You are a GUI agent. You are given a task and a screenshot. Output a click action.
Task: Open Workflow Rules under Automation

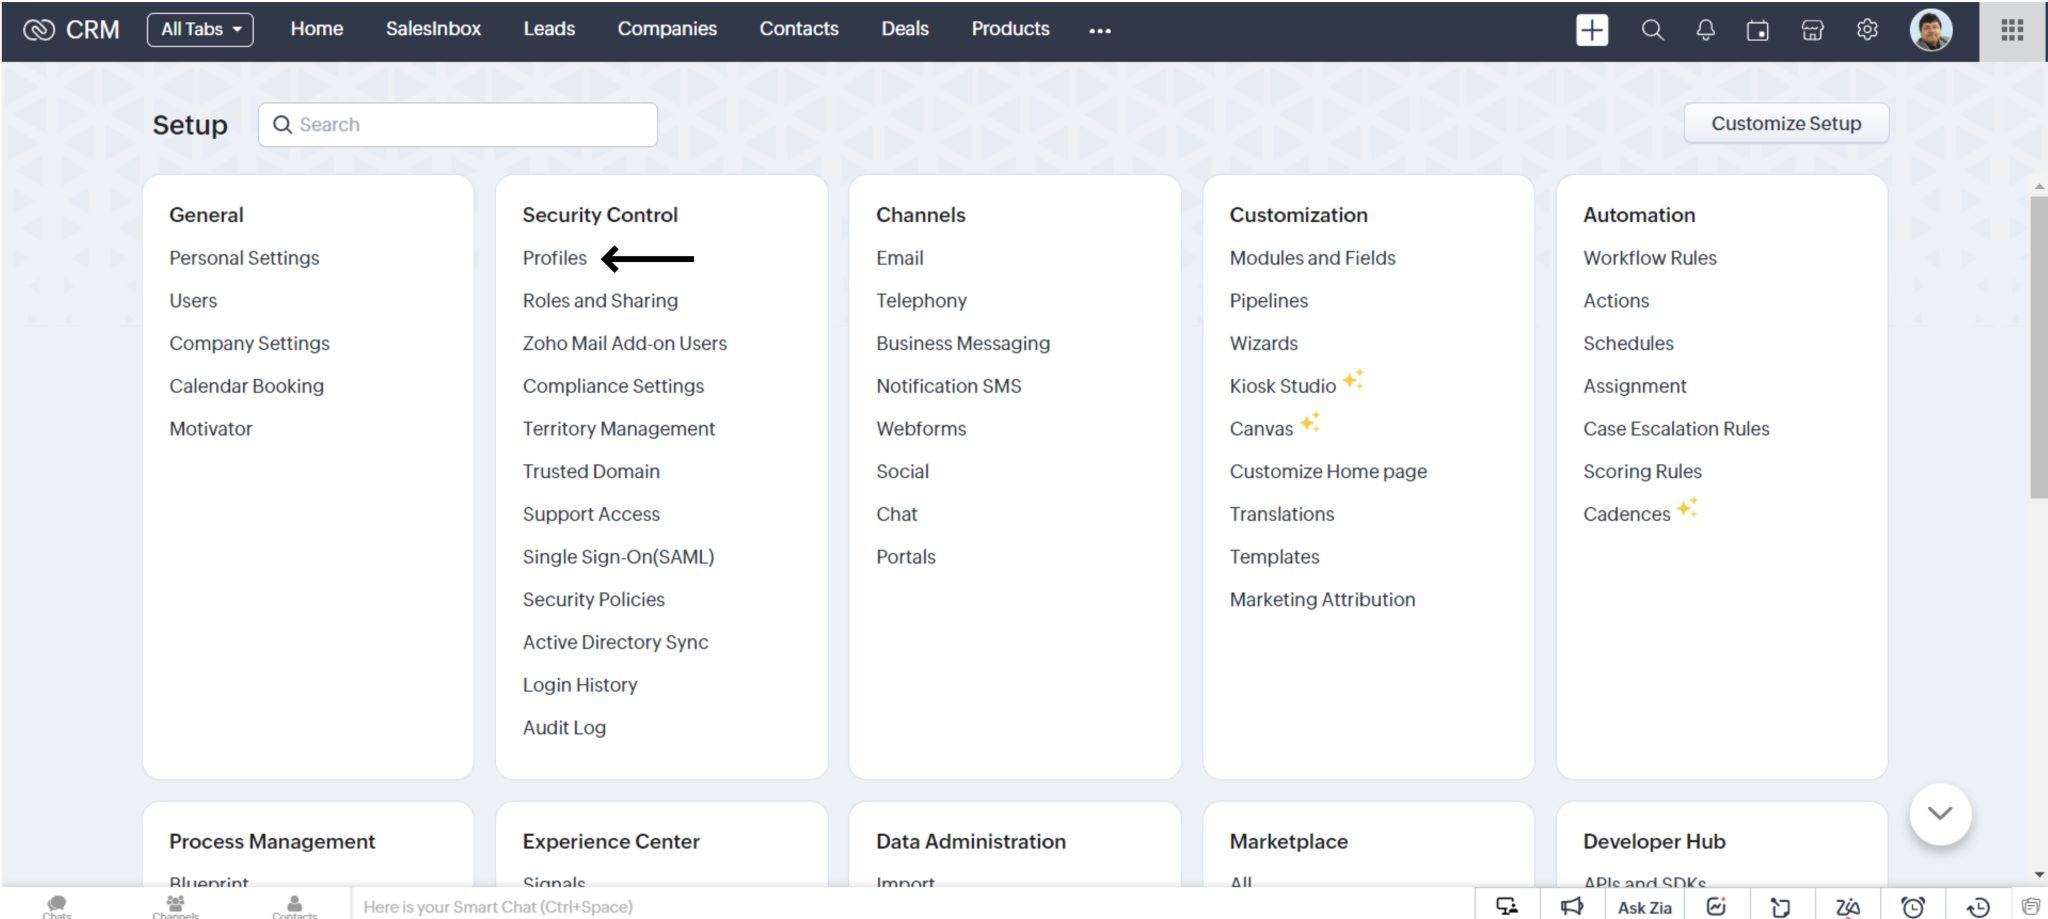tap(1649, 258)
